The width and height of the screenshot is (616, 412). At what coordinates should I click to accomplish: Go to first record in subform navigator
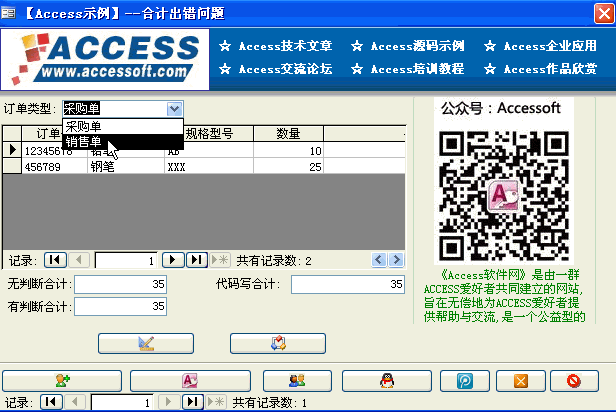(x=55, y=260)
